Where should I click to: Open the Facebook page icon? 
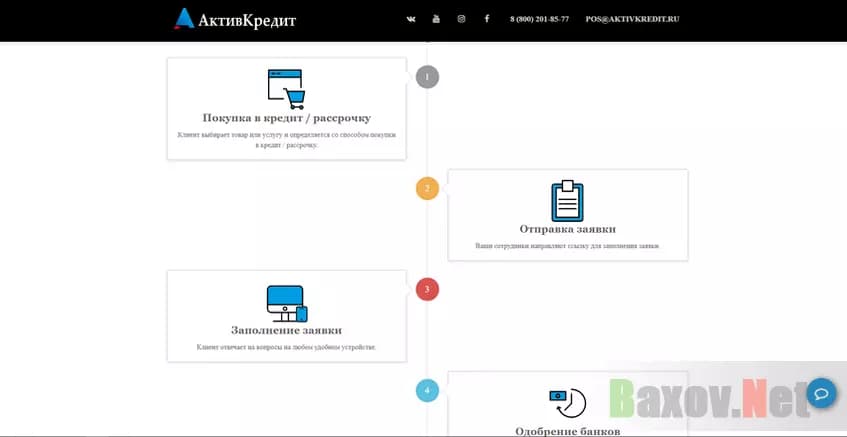[487, 19]
